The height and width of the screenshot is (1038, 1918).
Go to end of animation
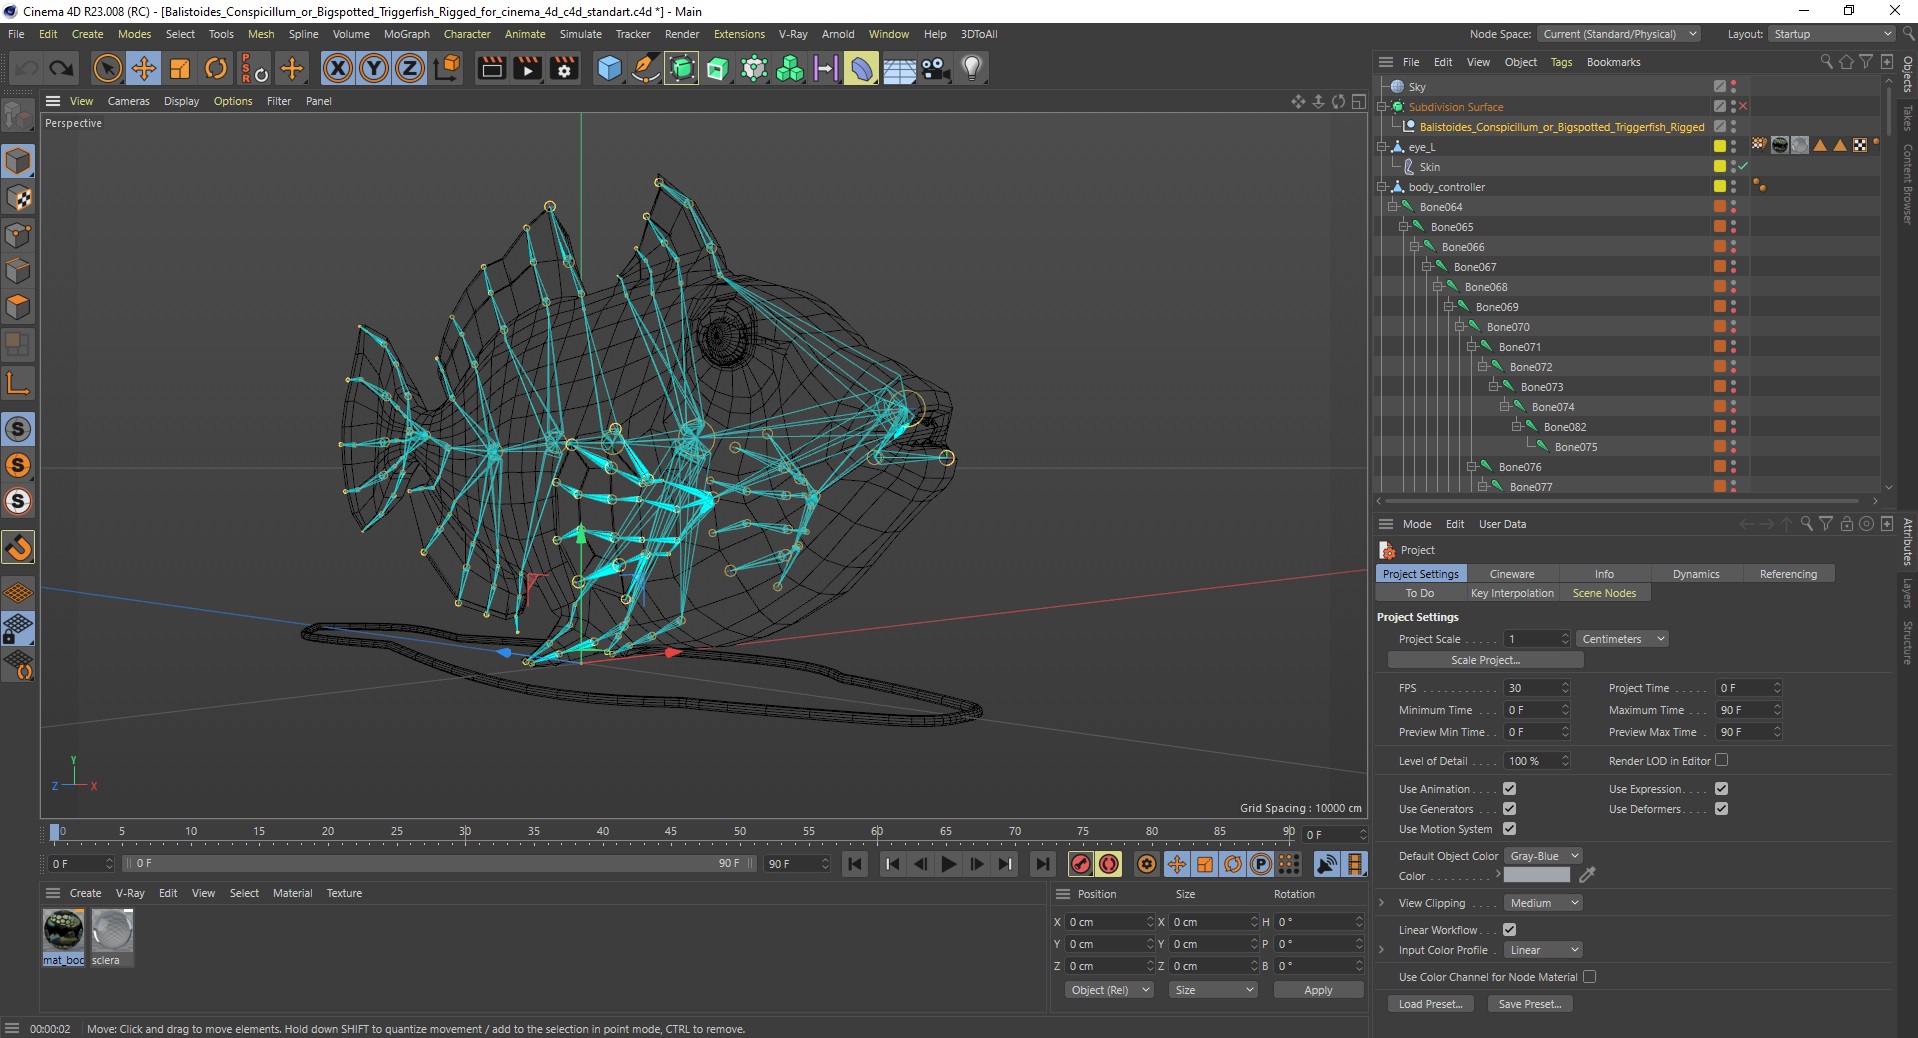pos(1042,864)
